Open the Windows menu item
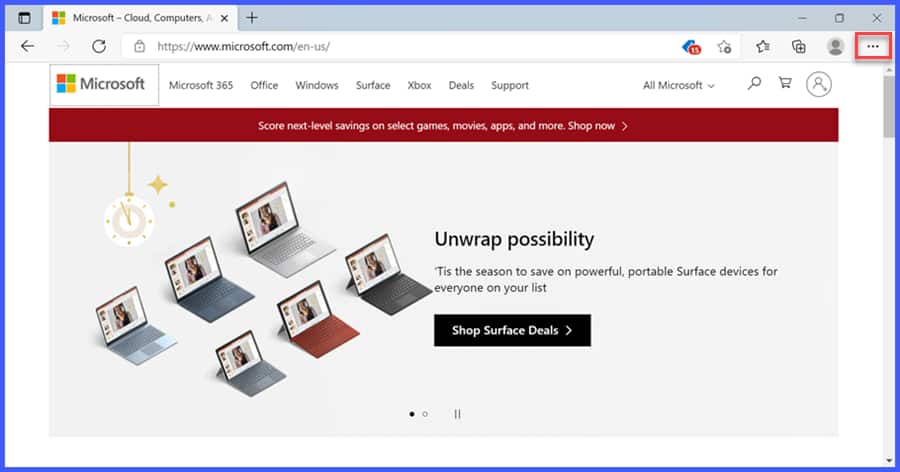 (317, 86)
